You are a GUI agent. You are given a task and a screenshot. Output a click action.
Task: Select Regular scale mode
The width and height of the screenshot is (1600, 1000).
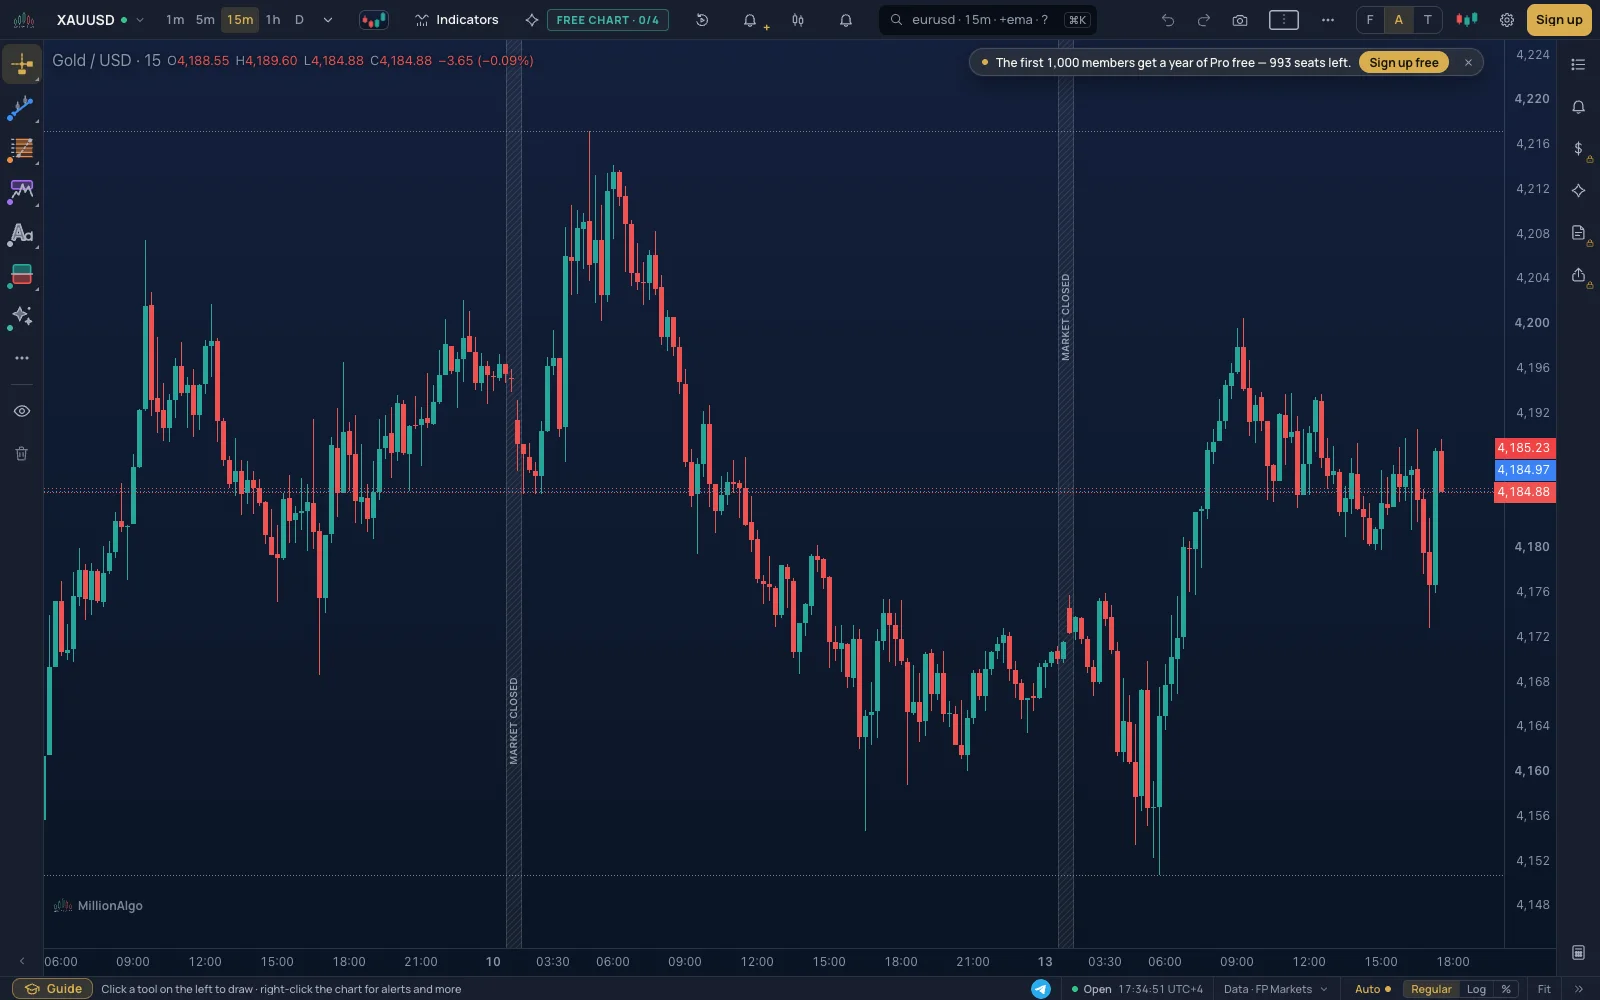(x=1431, y=989)
